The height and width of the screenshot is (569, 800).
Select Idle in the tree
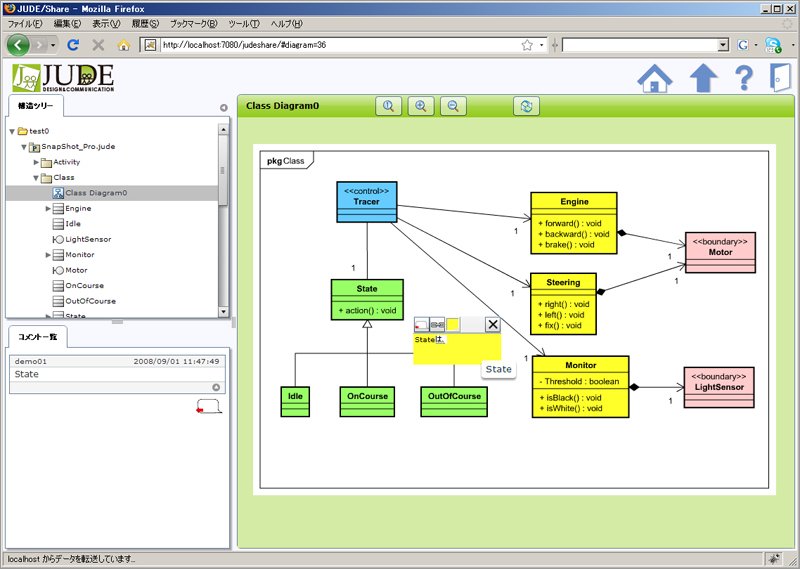tap(73, 224)
